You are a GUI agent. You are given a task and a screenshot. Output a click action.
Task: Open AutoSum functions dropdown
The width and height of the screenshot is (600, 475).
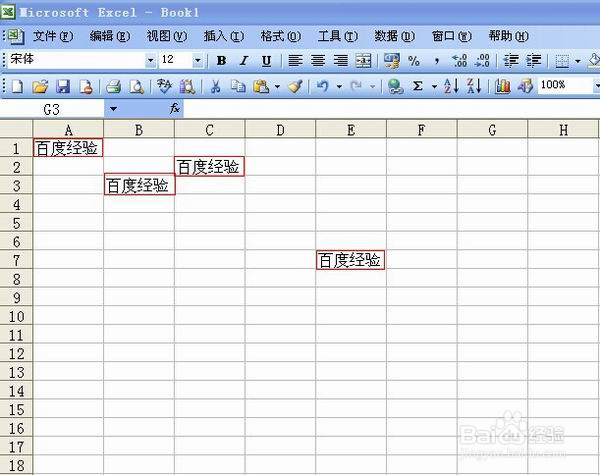pyautogui.click(x=434, y=86)
